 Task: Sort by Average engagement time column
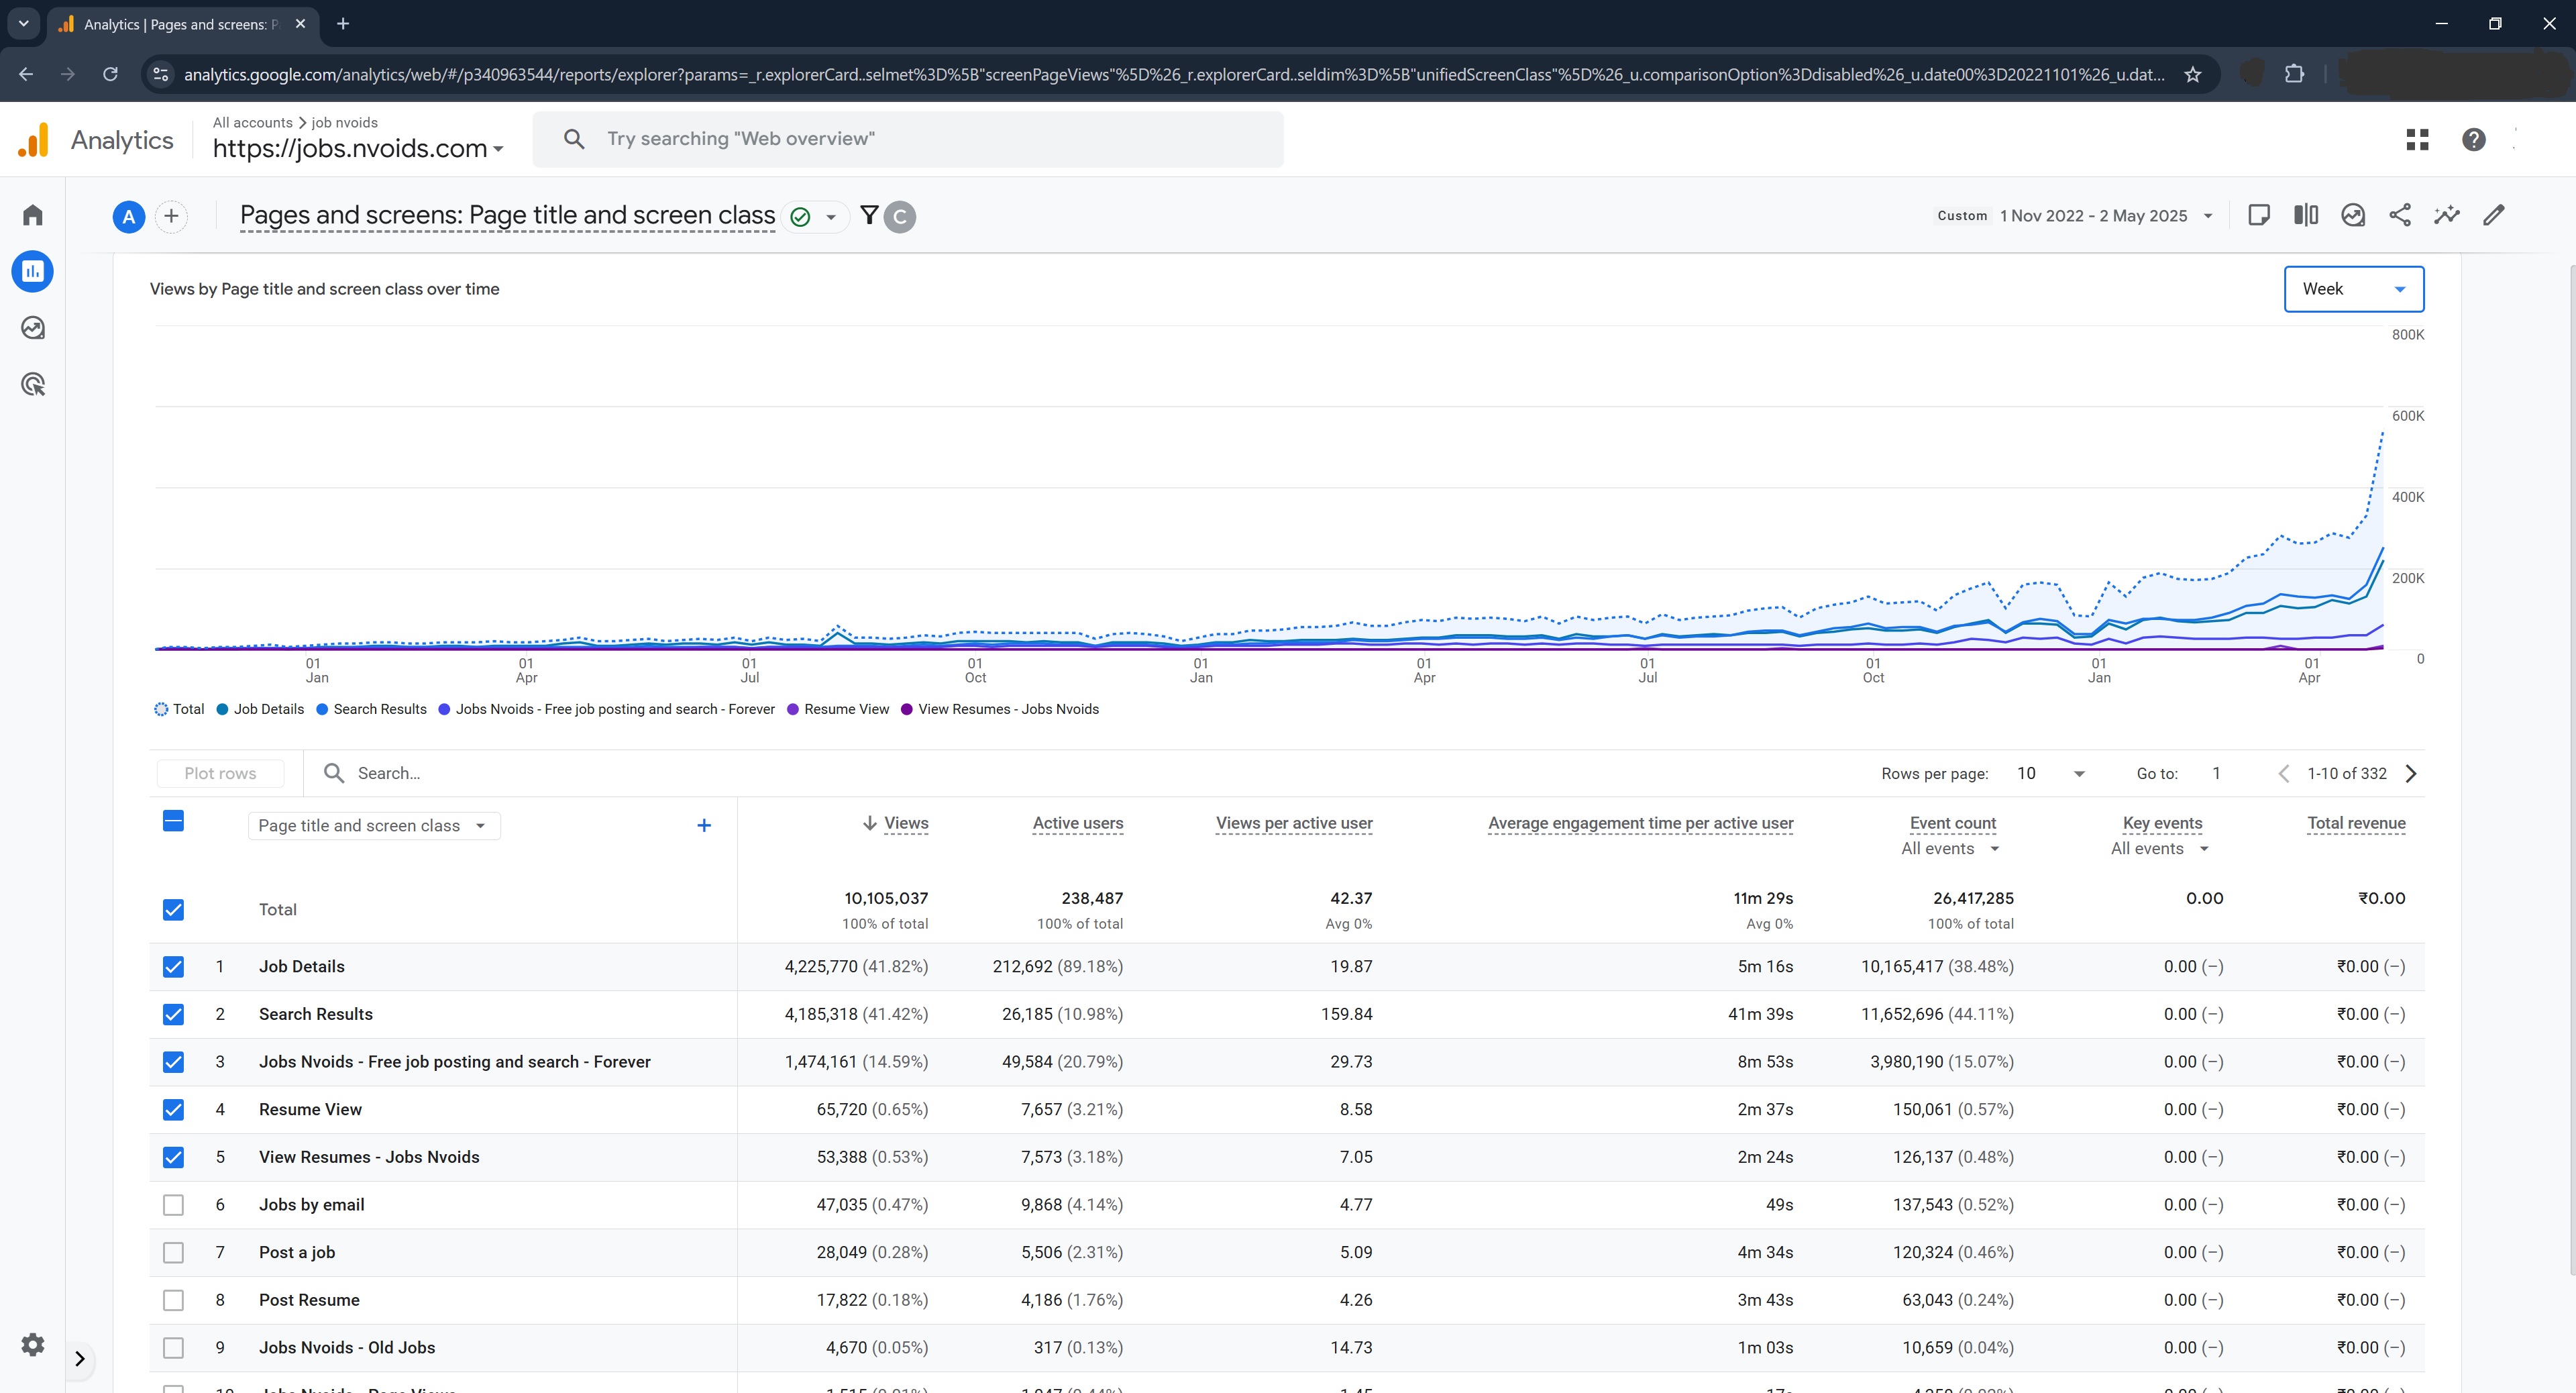(1640, 823)
